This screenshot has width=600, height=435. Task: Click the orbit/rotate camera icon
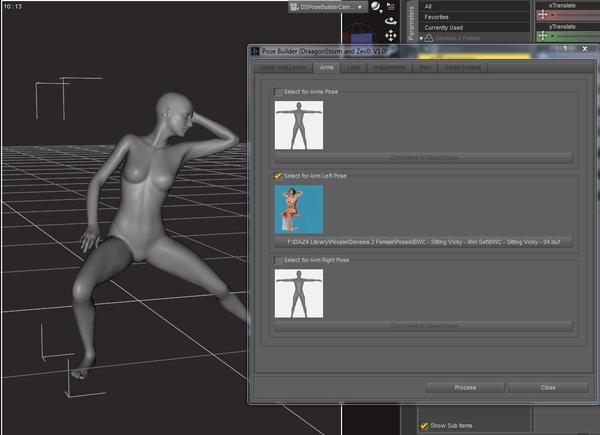pos(389,21)
